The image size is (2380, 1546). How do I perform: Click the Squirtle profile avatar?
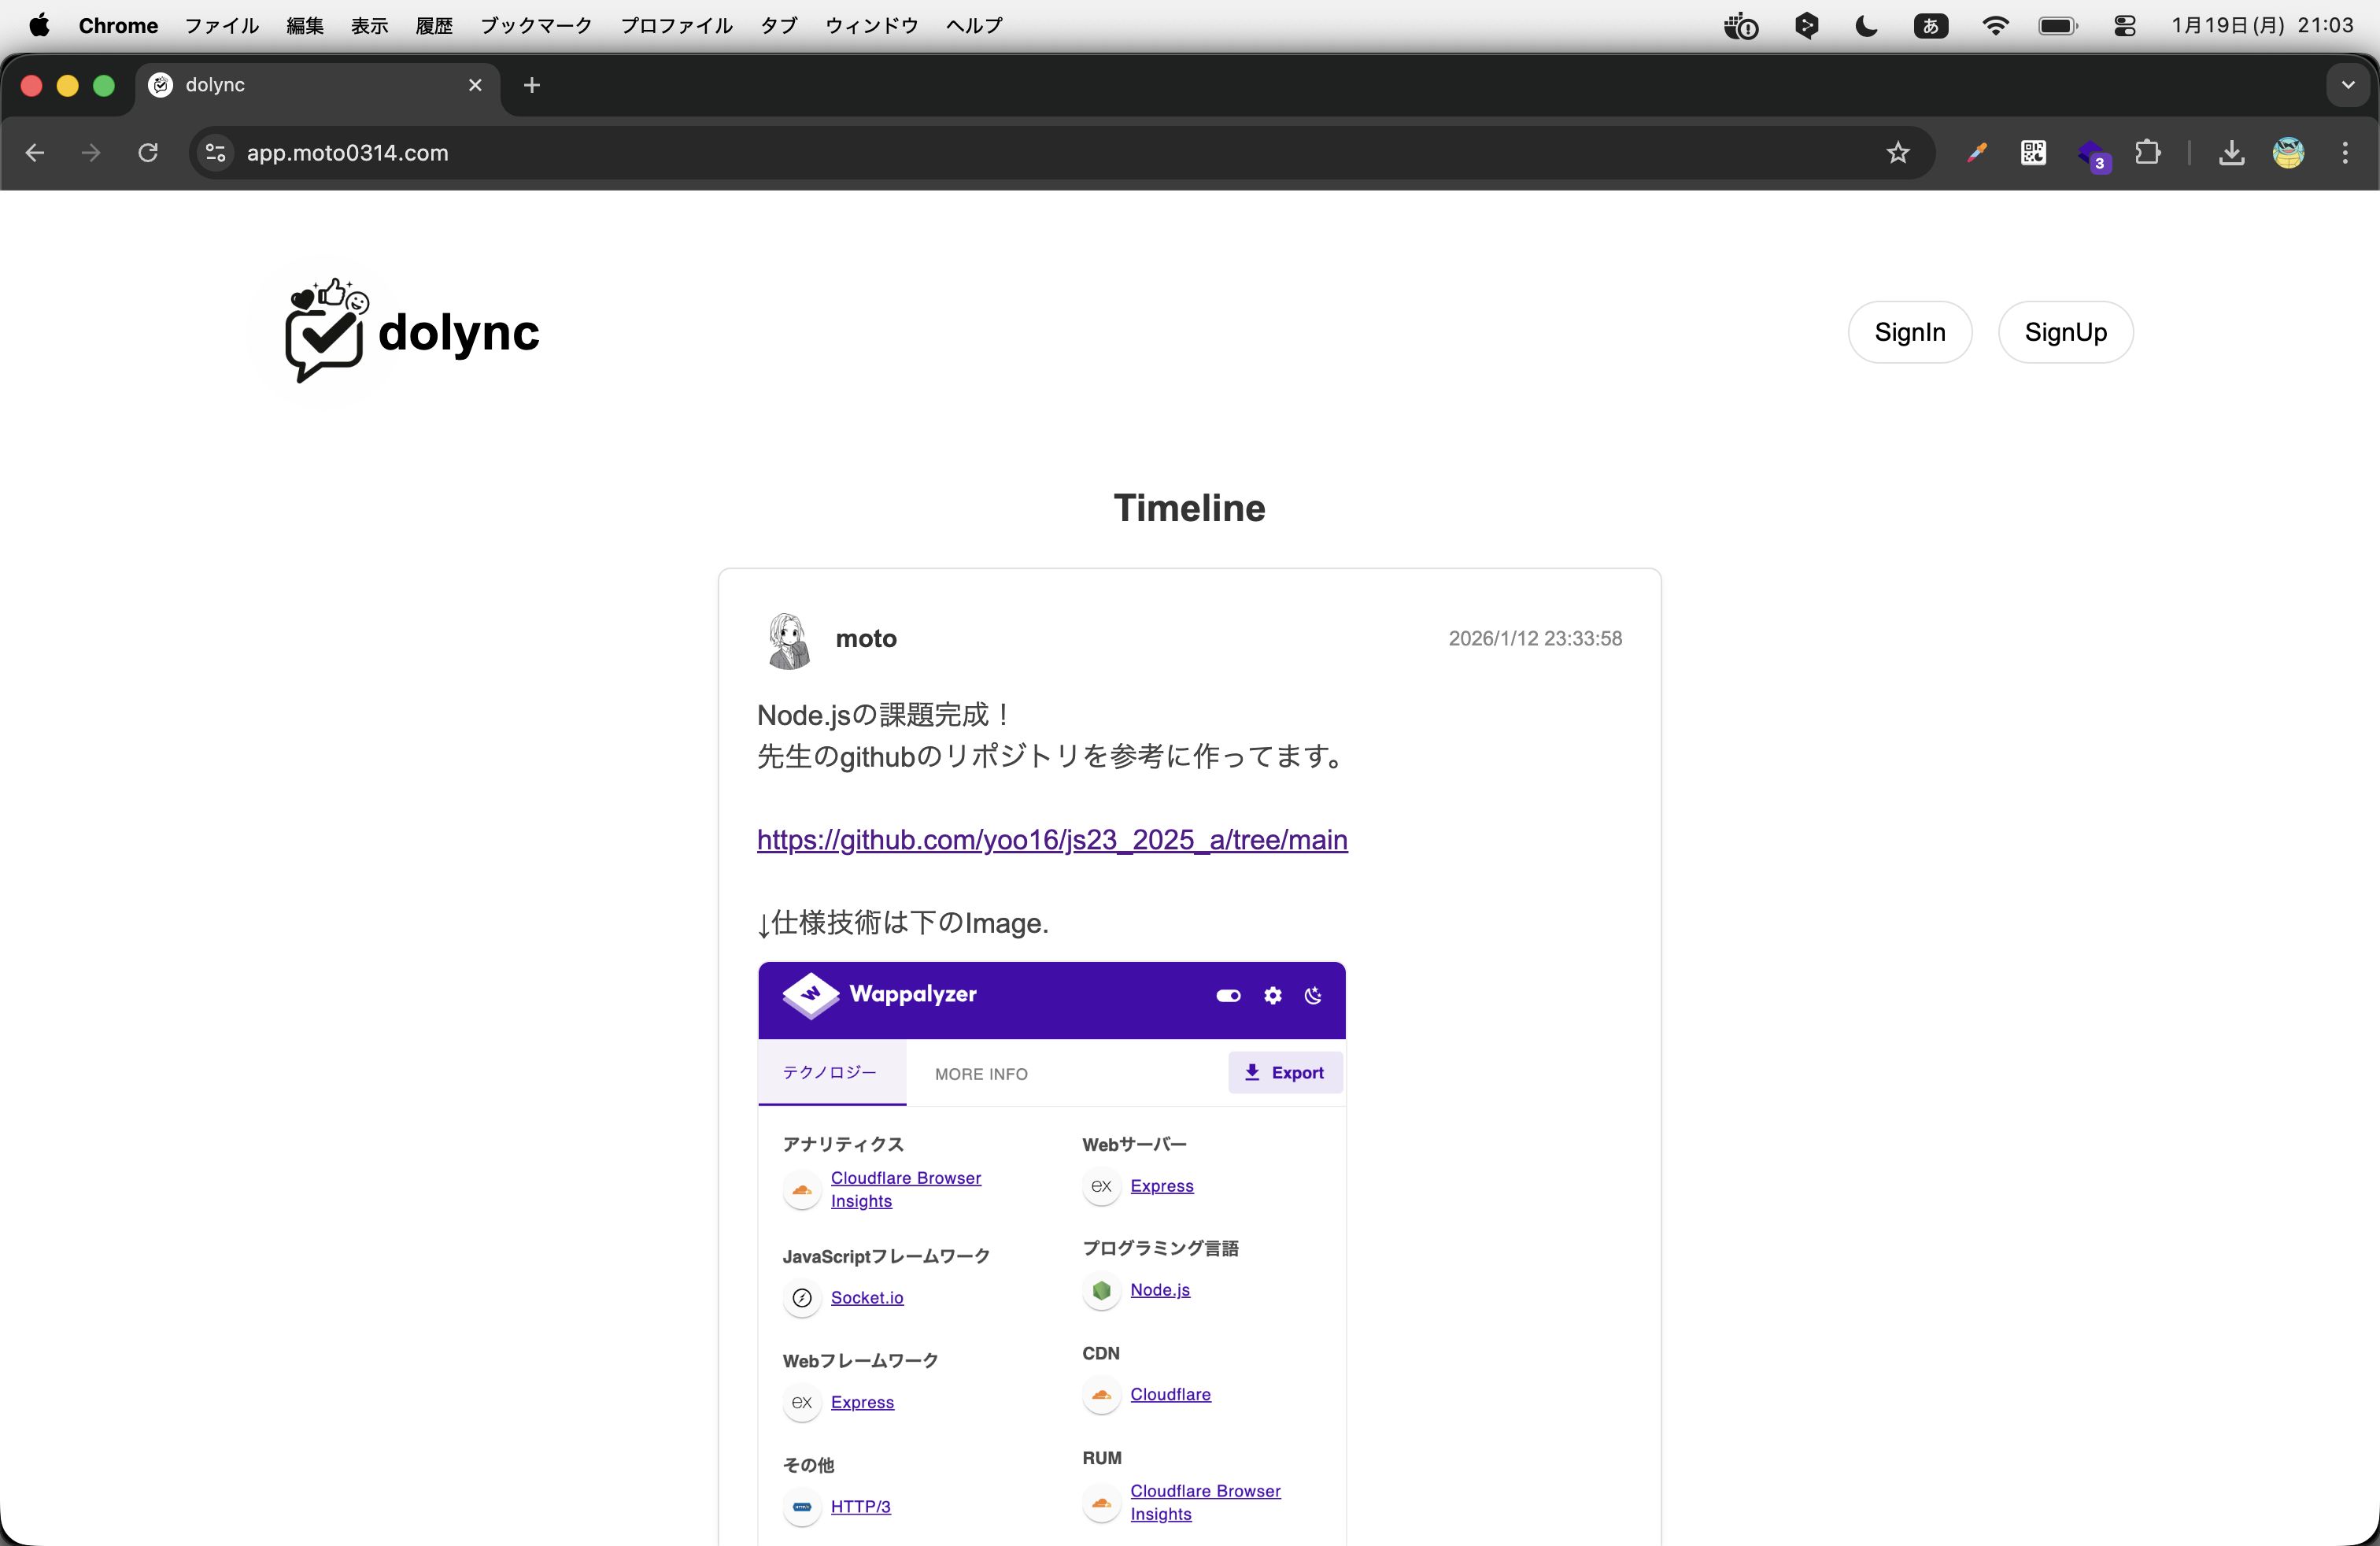(x=2288, y=153)
